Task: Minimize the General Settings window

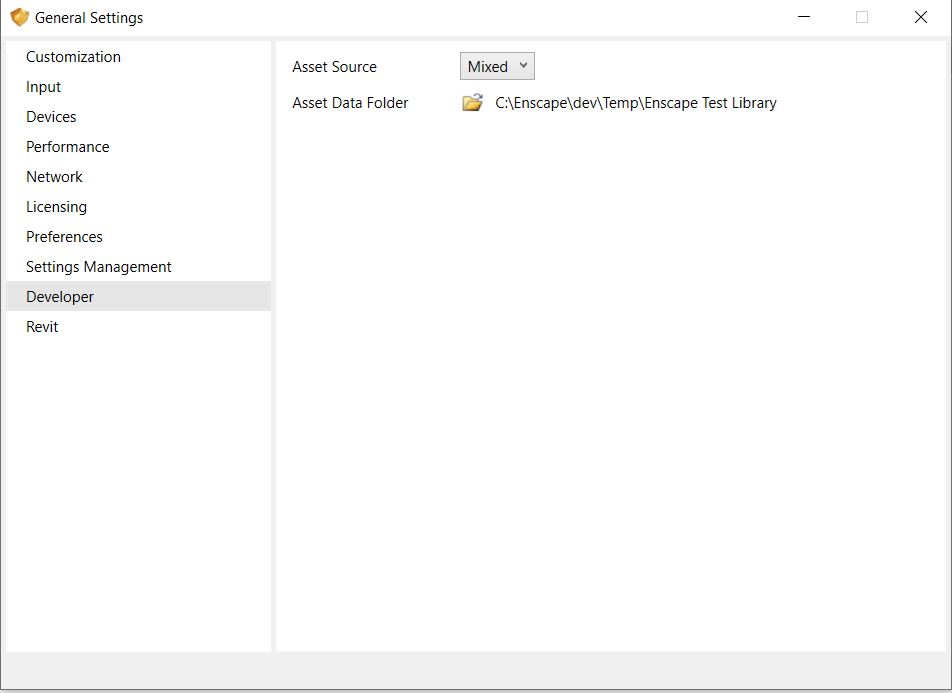Action: tap(804, 17)
